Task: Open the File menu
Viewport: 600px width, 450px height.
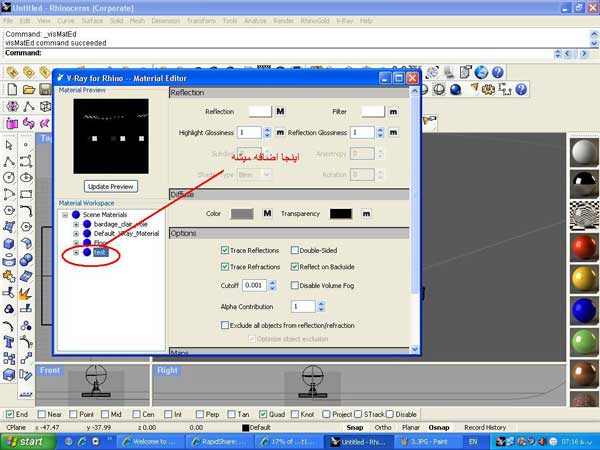Action: point(8,21)
